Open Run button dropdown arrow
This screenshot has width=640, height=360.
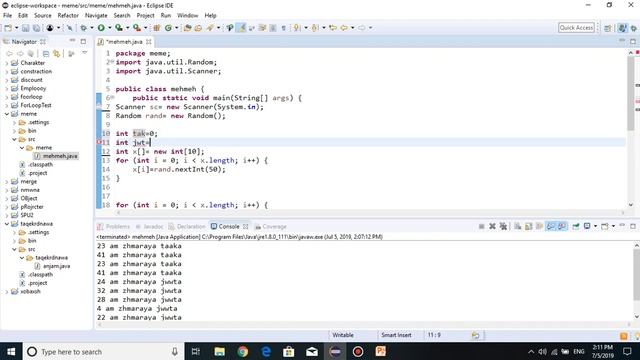coord(109,28)
